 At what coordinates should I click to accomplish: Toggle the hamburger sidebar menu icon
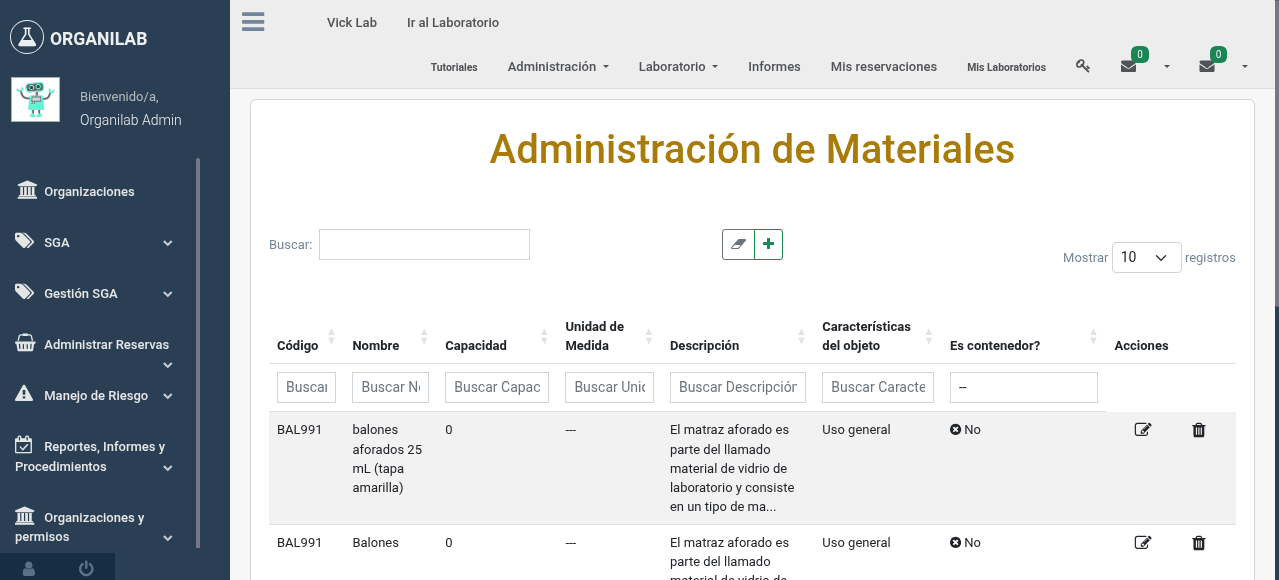pos(253,21)
